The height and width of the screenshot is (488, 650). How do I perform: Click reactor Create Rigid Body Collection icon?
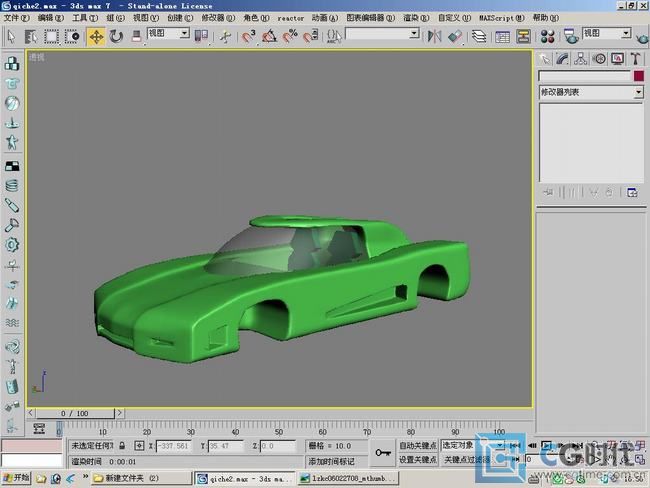(12, 63)
